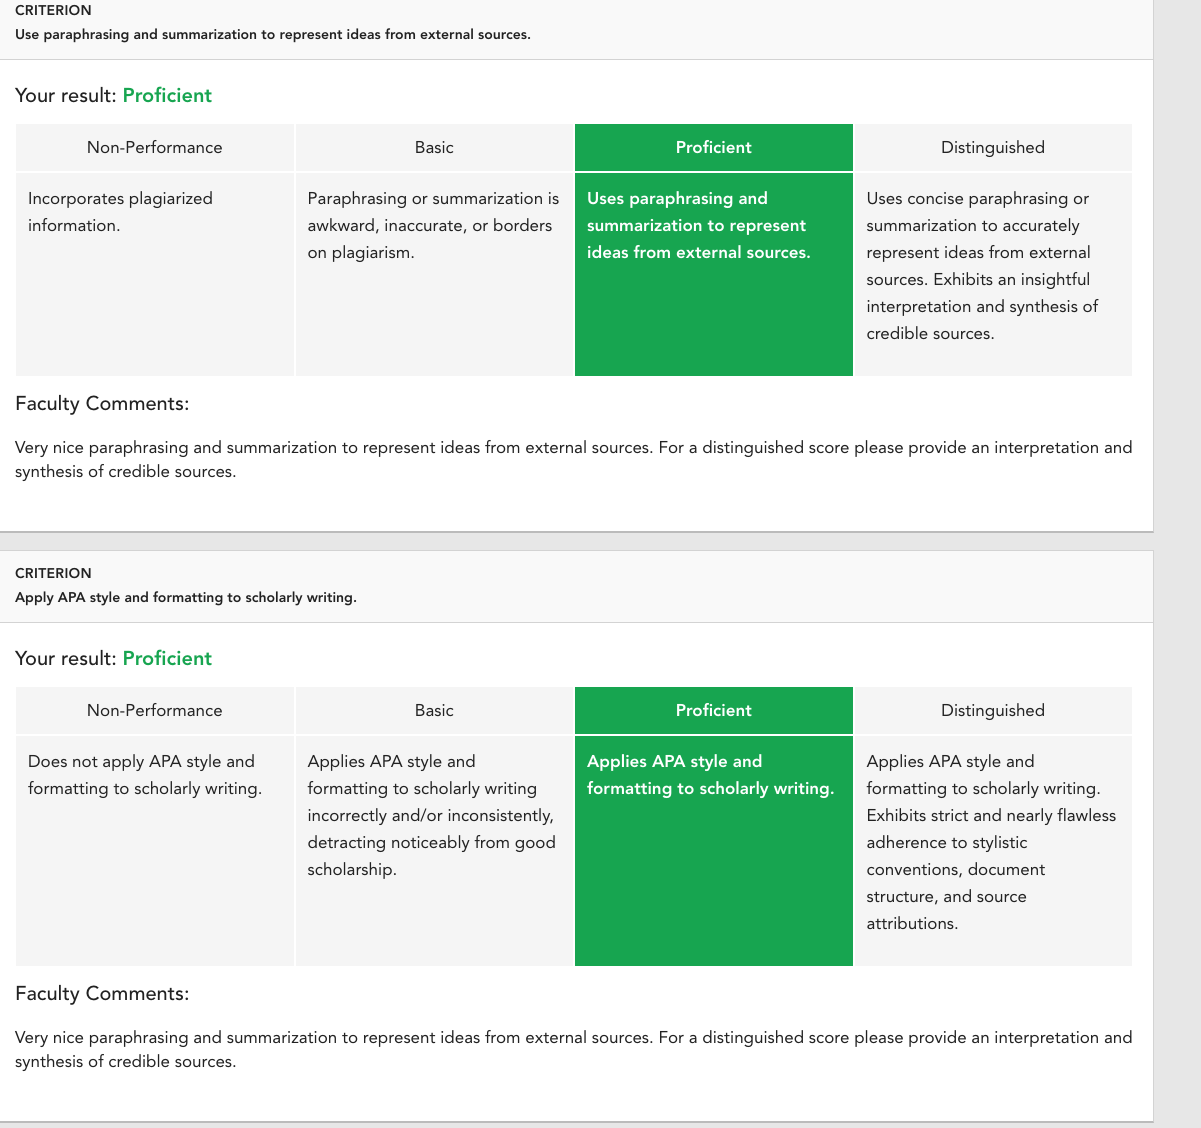Click the first Faculty Comments heading
The height and width of the screenshot is (1128, 1201).
click(x=102, y=404)
